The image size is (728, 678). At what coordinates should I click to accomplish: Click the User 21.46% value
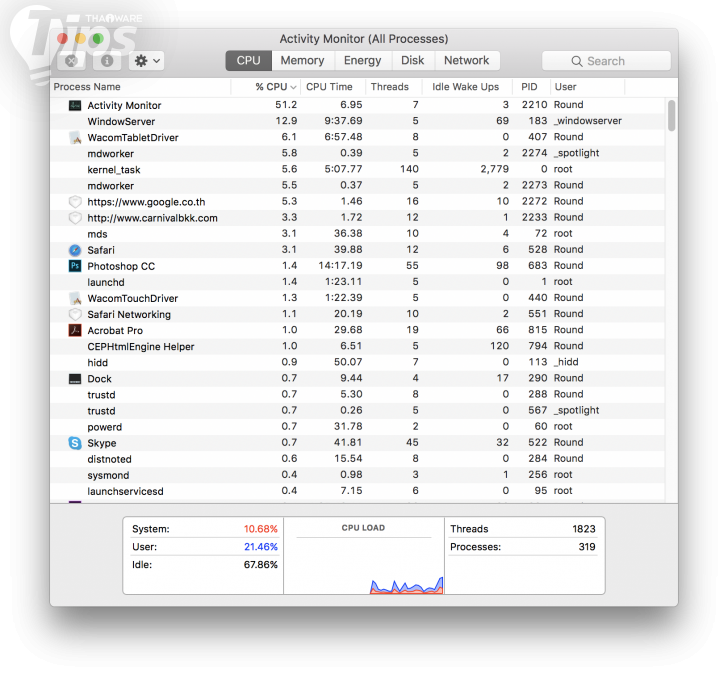[261, 547]
